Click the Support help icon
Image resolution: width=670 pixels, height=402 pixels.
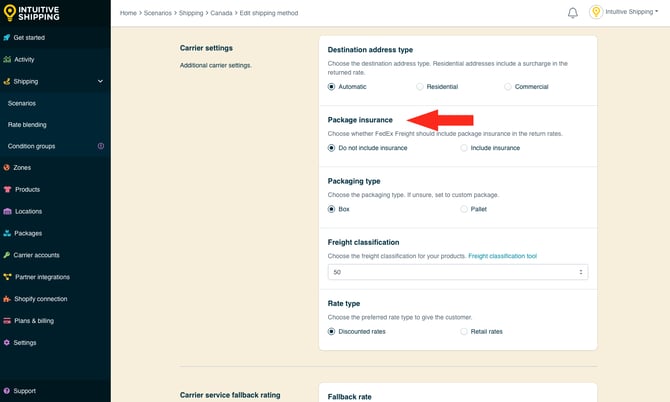[6, 391]
